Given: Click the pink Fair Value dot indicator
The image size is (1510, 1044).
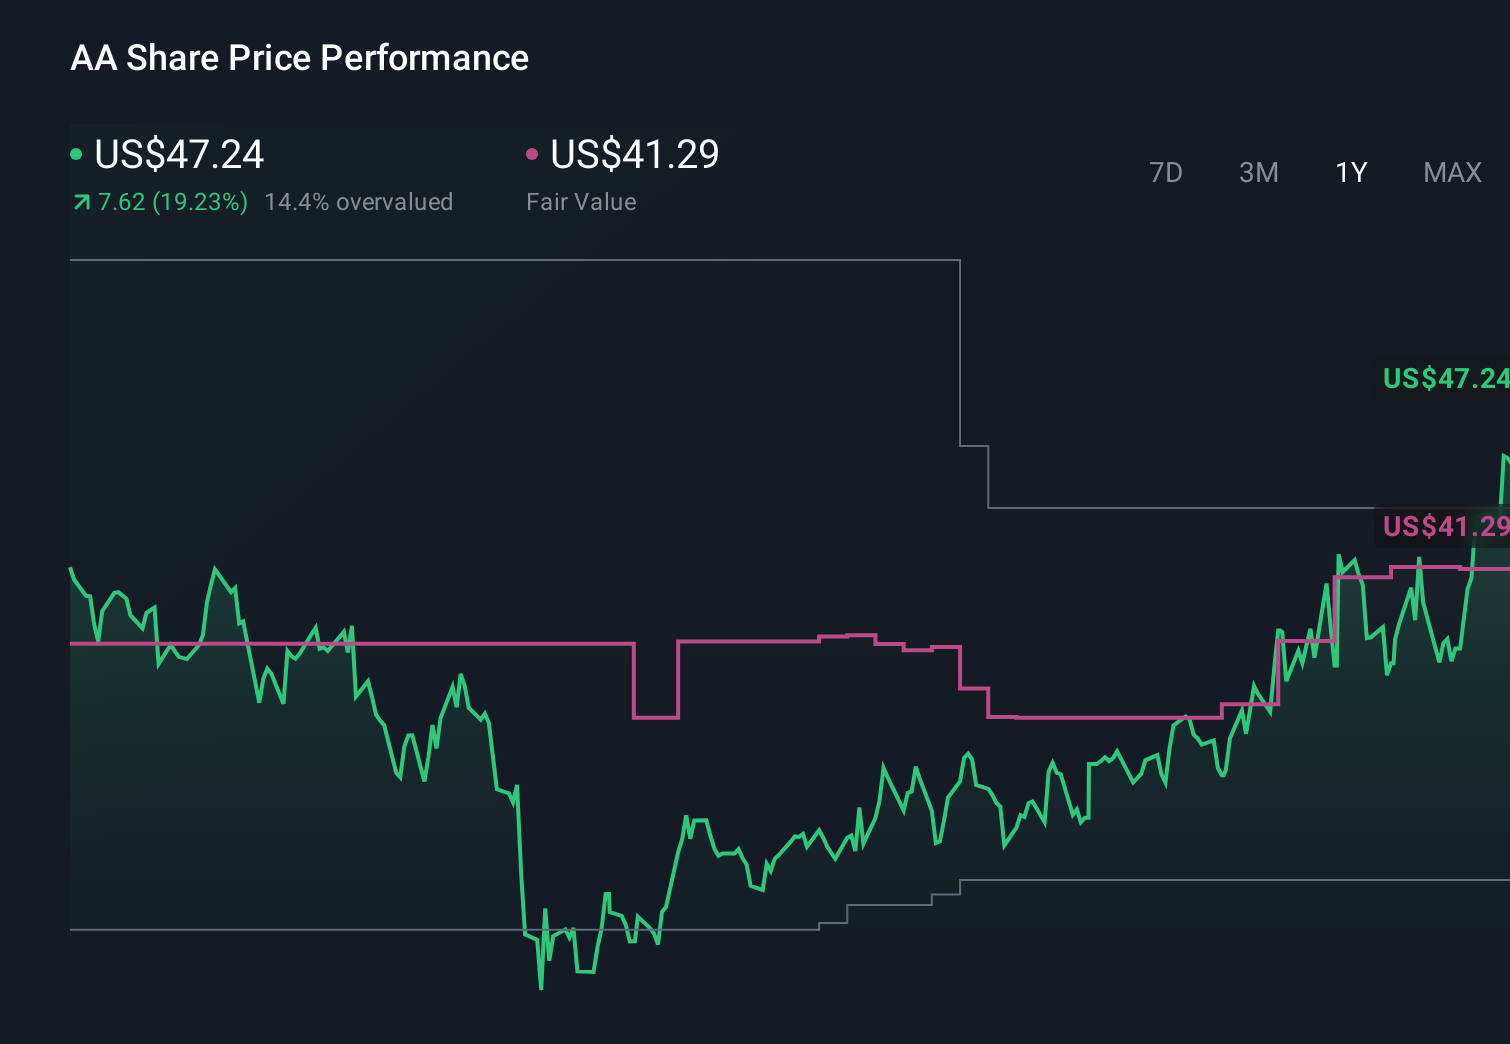Looking at the screenshot, I should coord(533,153).
